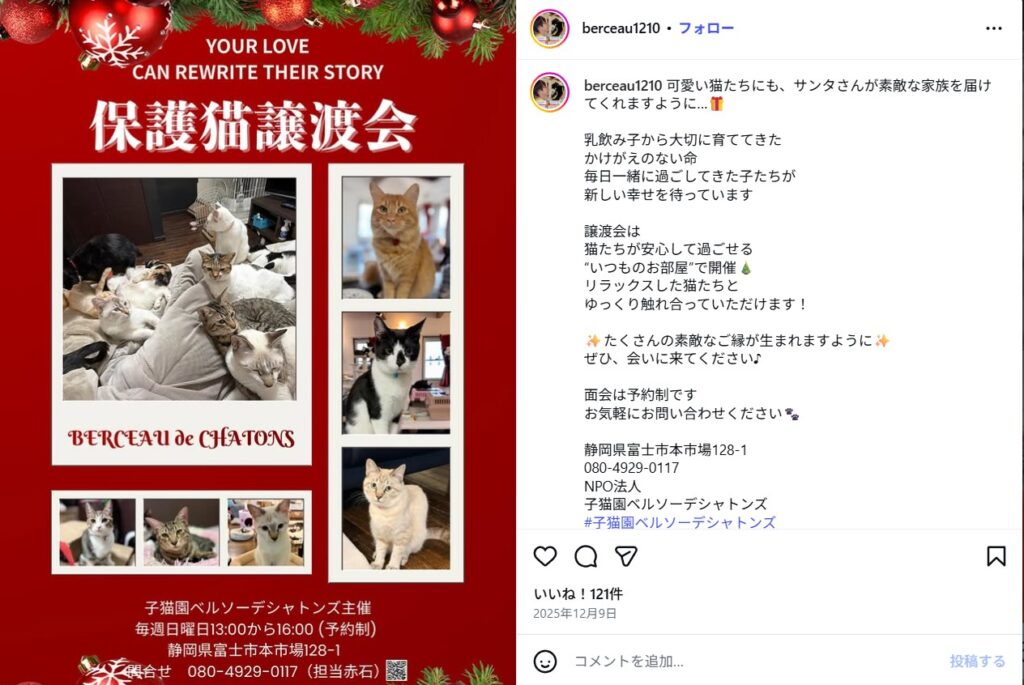The image size is (1024, 685).
Task: Click the berceau1210 username in caption
Action: point(622,86)
